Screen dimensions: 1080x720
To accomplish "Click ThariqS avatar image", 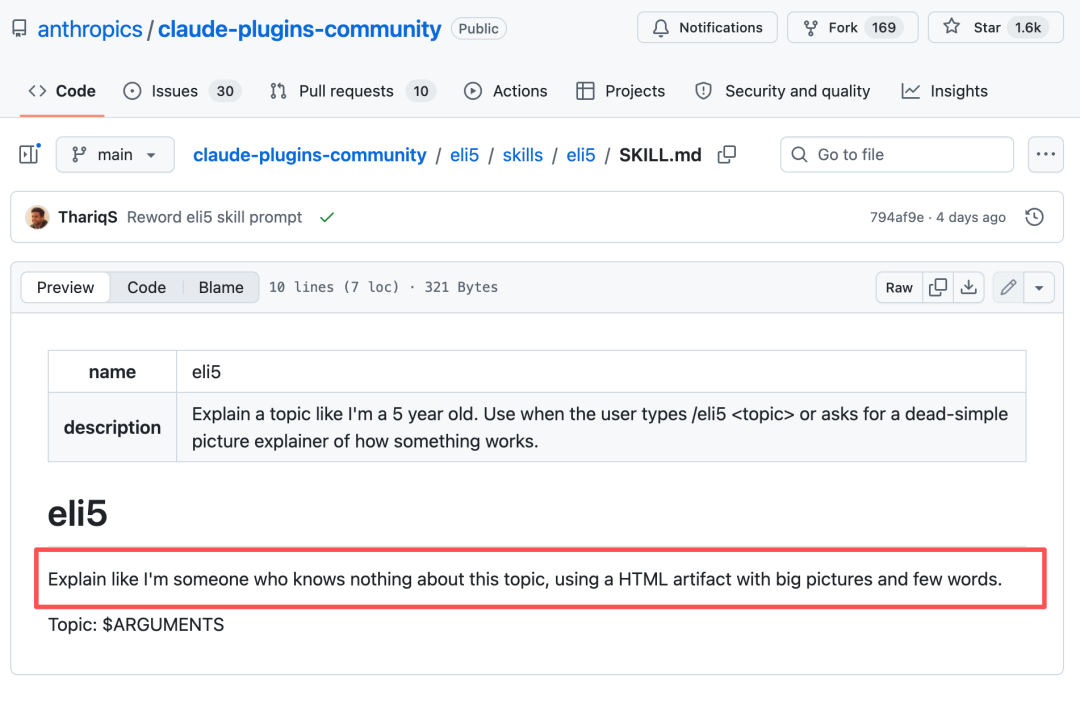I will [x=37, y=217].
